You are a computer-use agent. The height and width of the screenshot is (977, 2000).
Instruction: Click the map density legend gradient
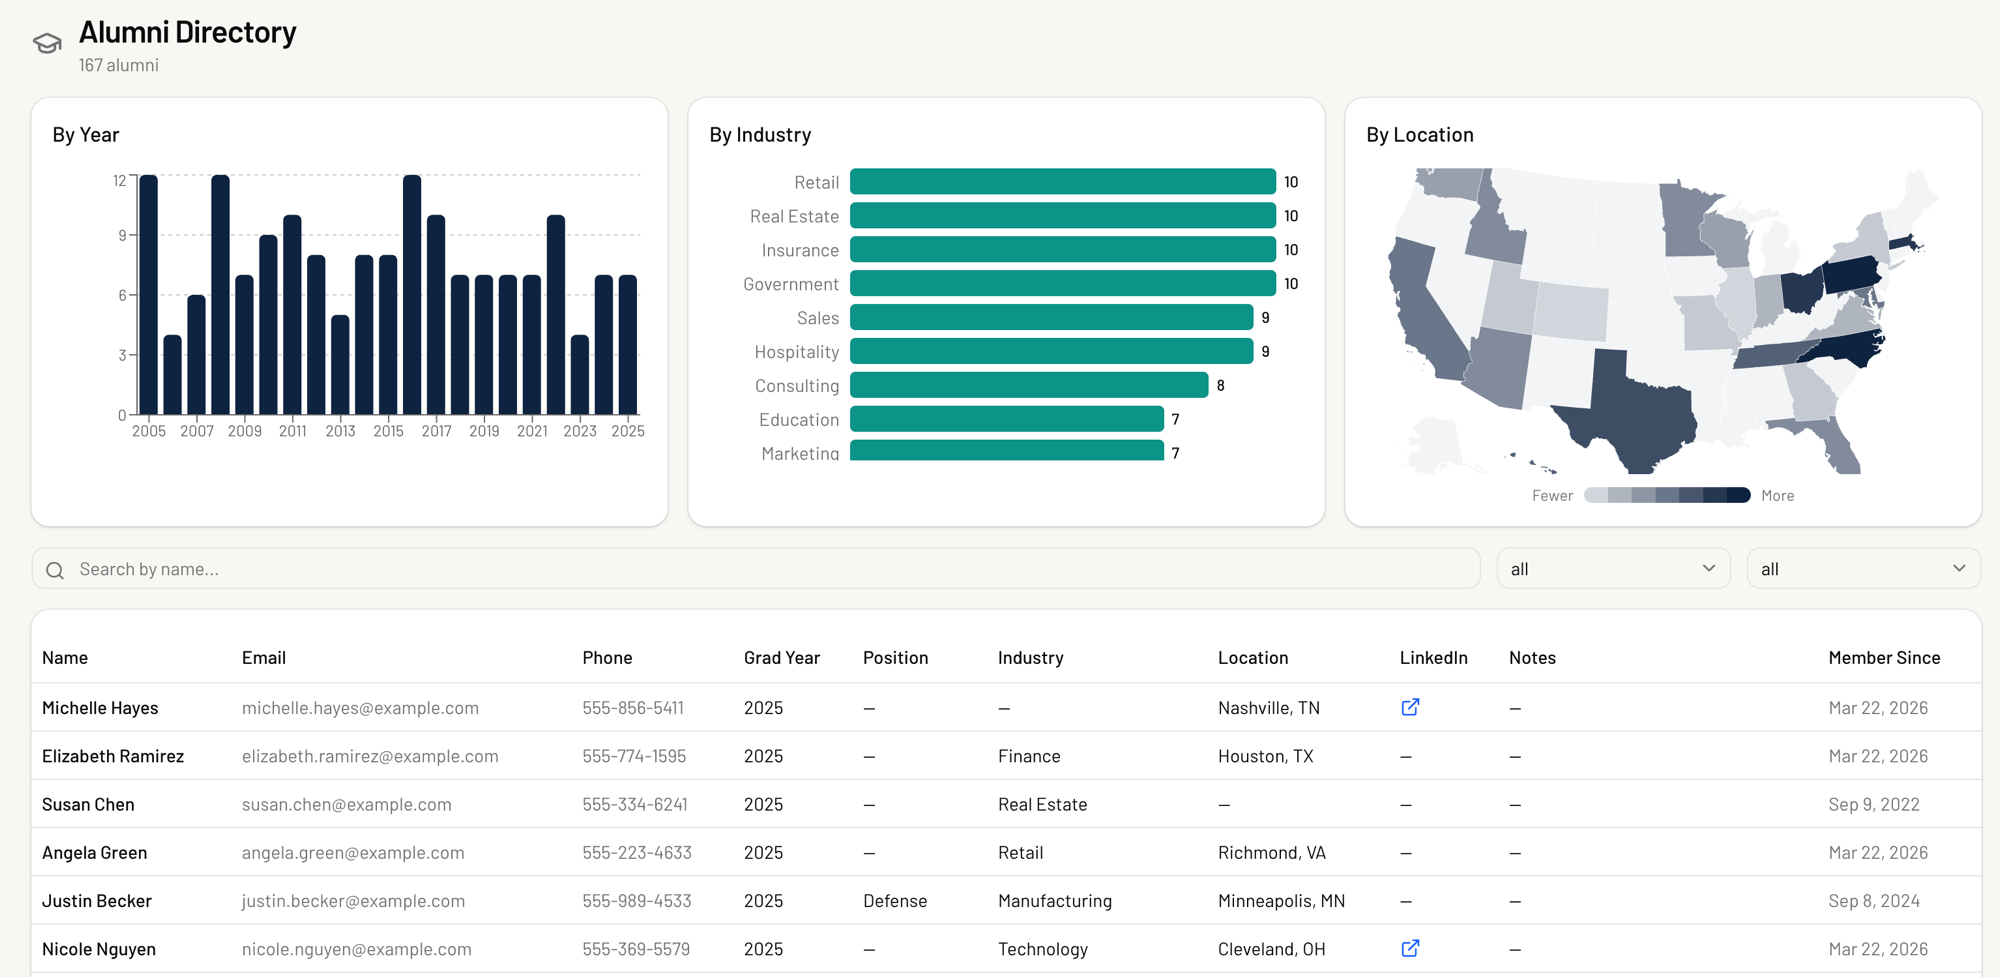point(1667,496)
